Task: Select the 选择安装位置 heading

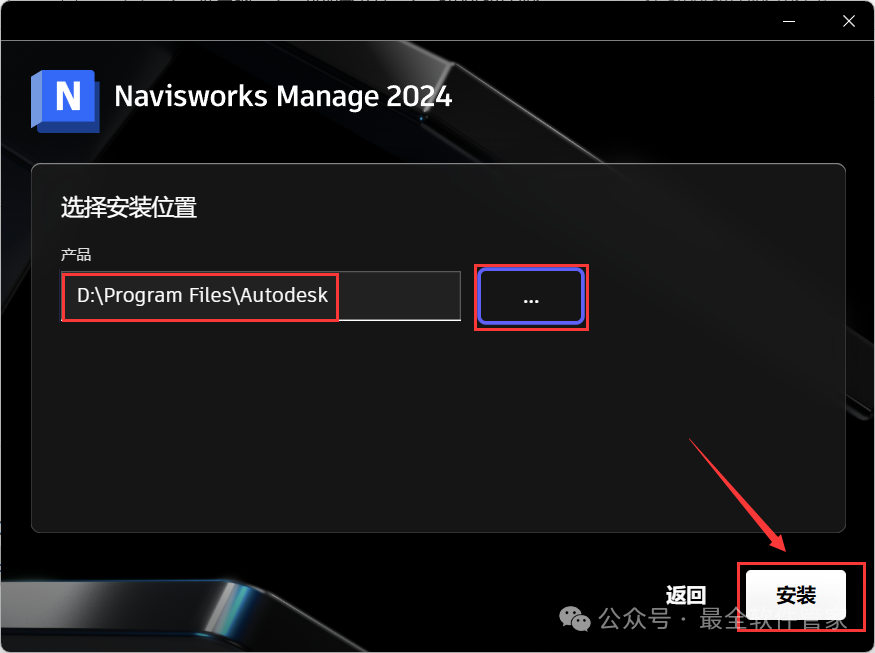Action: (x=129, y=208)
